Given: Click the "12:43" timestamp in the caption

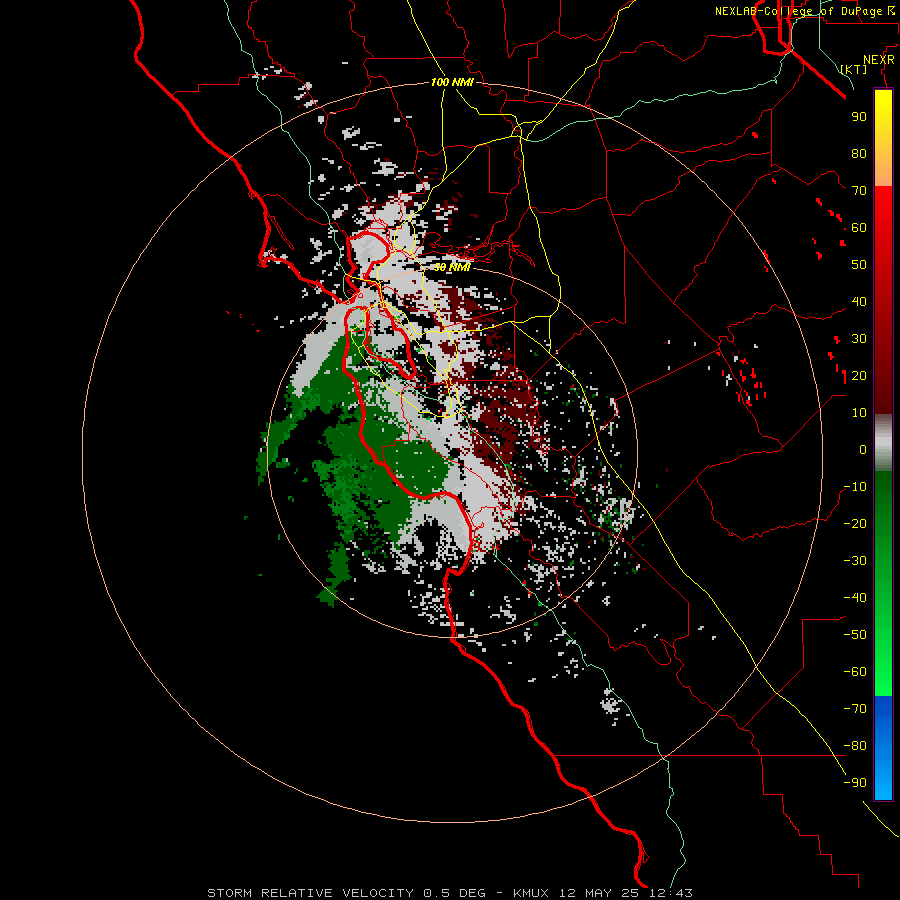Looking at the screenshot, I should (x=670, y=893).
